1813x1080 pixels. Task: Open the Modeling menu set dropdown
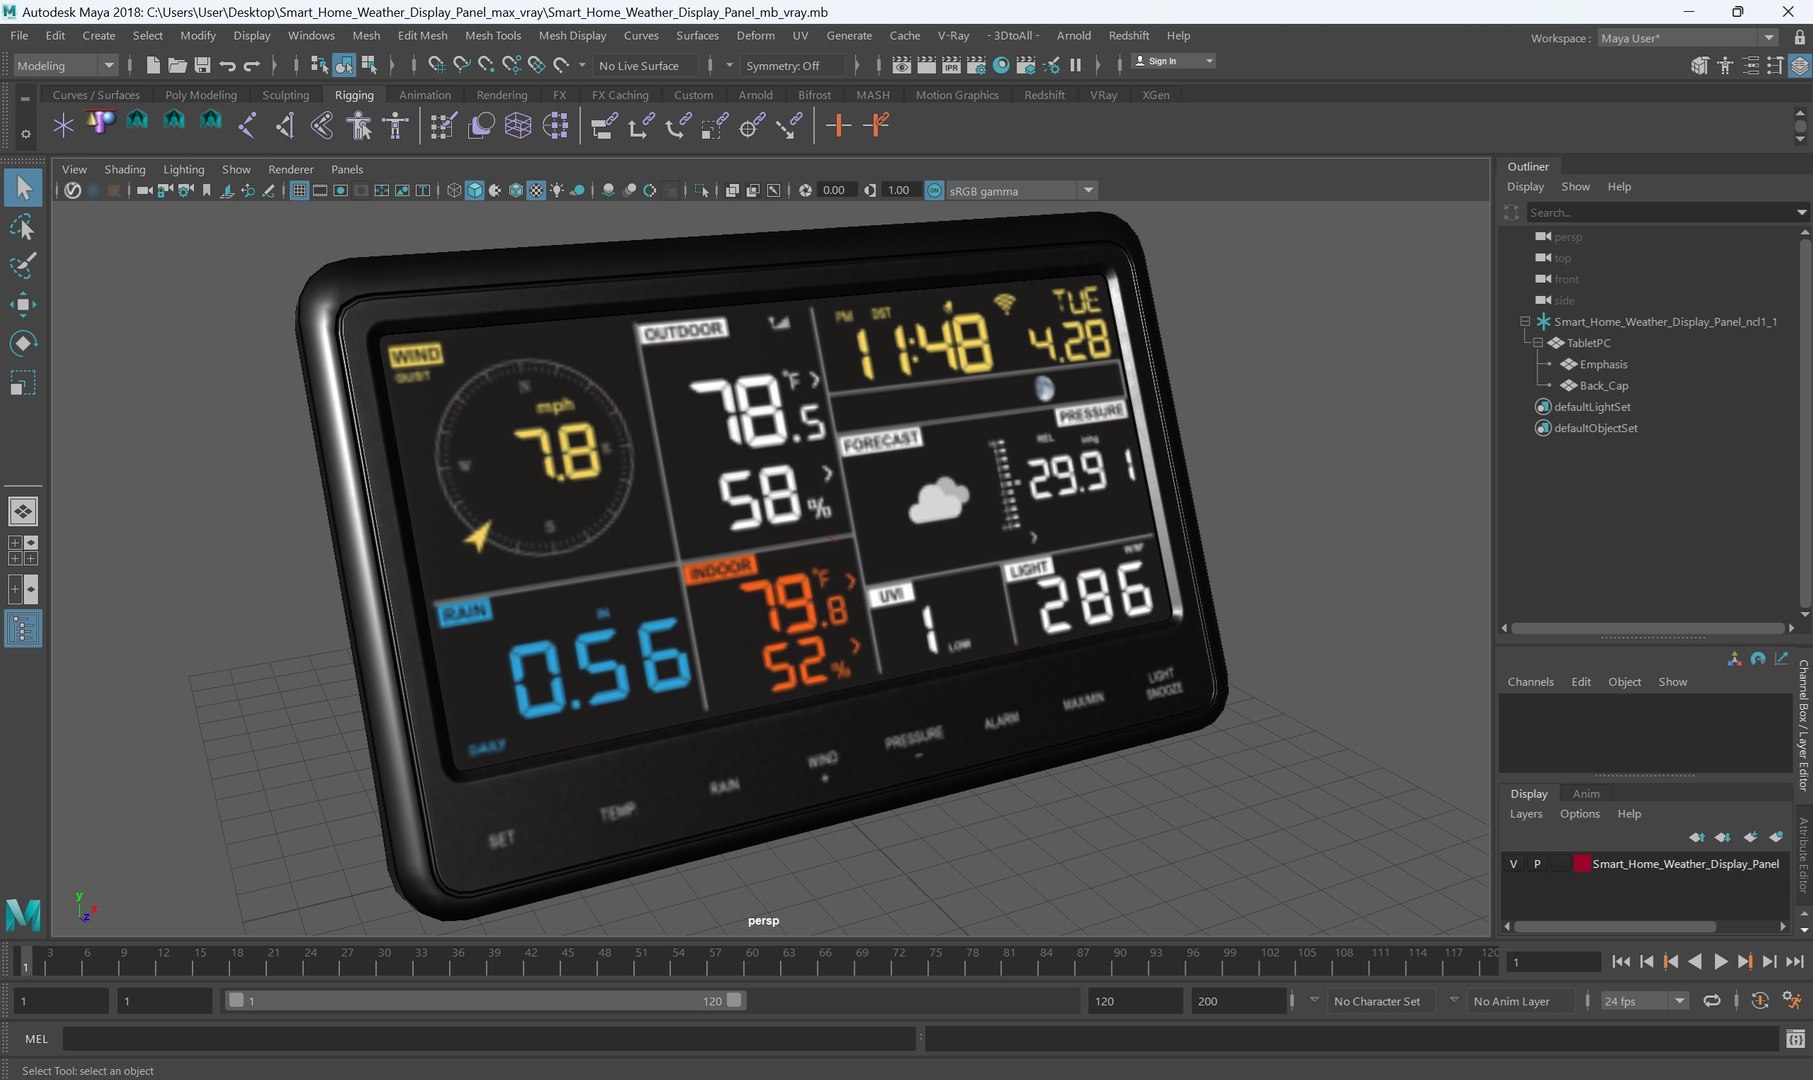pos(65,65)
